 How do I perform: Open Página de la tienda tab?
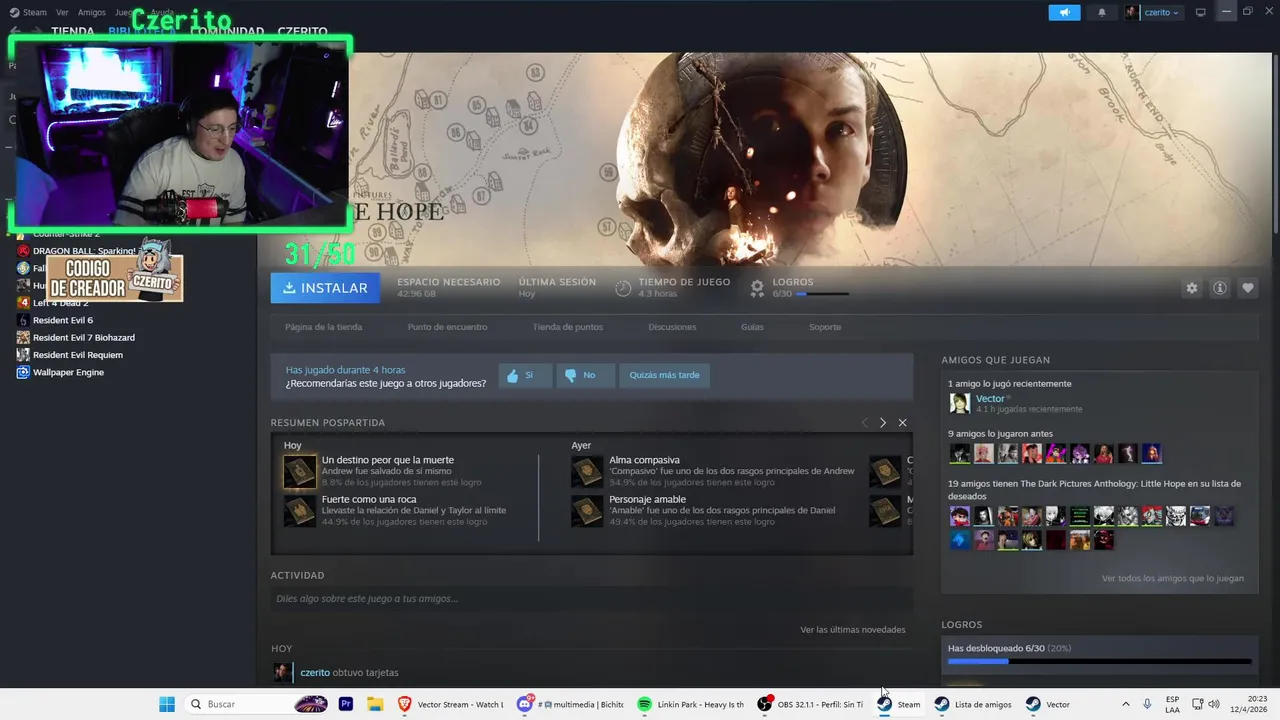pyautogui.click(x=323, y=327)
